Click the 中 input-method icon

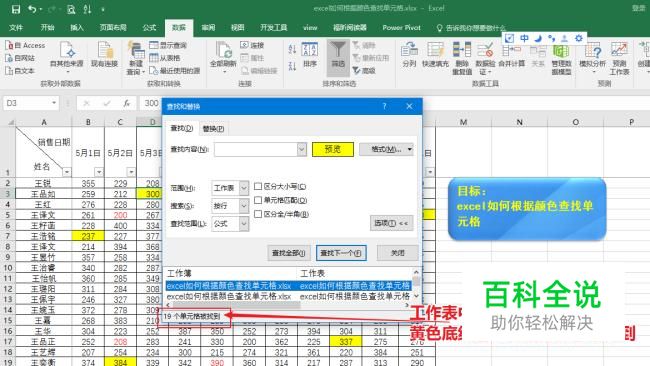click(x=524, y=38)
